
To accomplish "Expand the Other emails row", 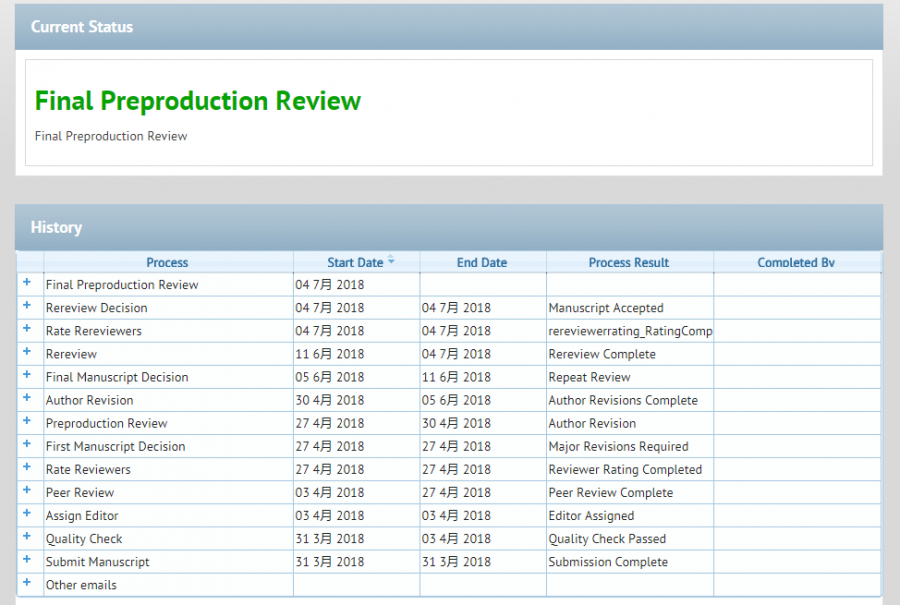I will (27, 583).
